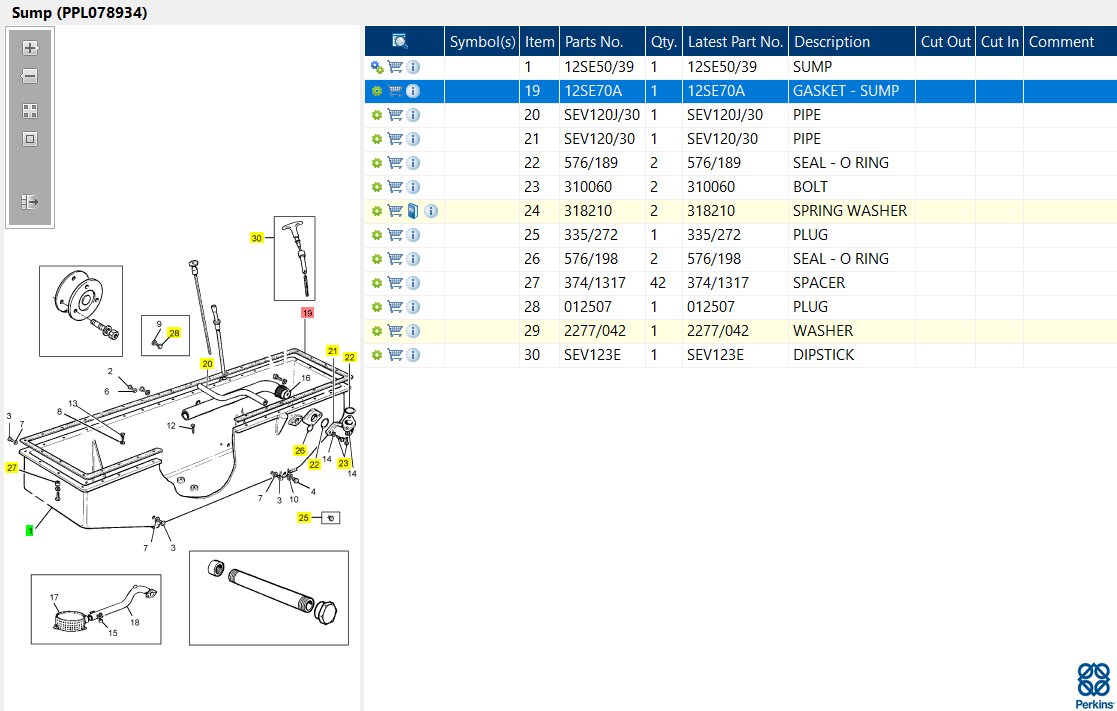Image resolution: width=1117 pixels, height=711 pixels.
Task: Open info for DIPSTICK row
Action: click(x=413, y=355)
